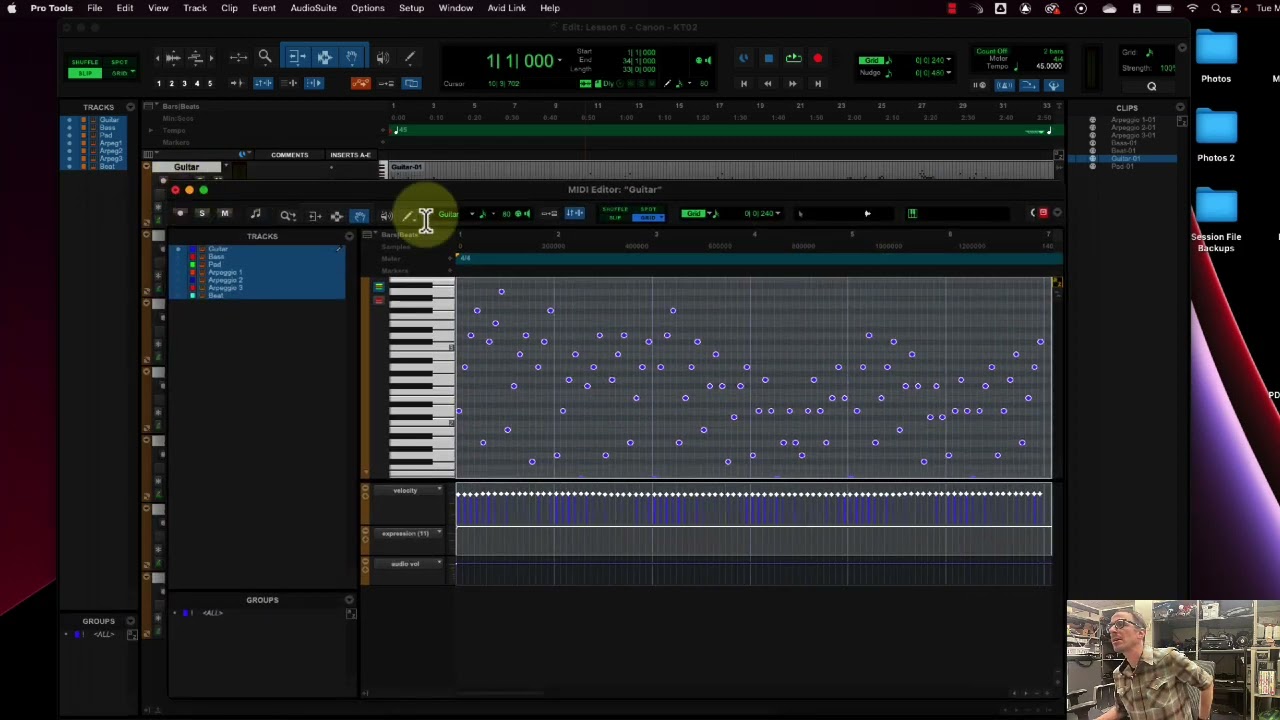This screenshot has height=720, width=1280.
Task: Select the Guitar track name in edit window
Action: pyautogui.click(x=187, y=167)
